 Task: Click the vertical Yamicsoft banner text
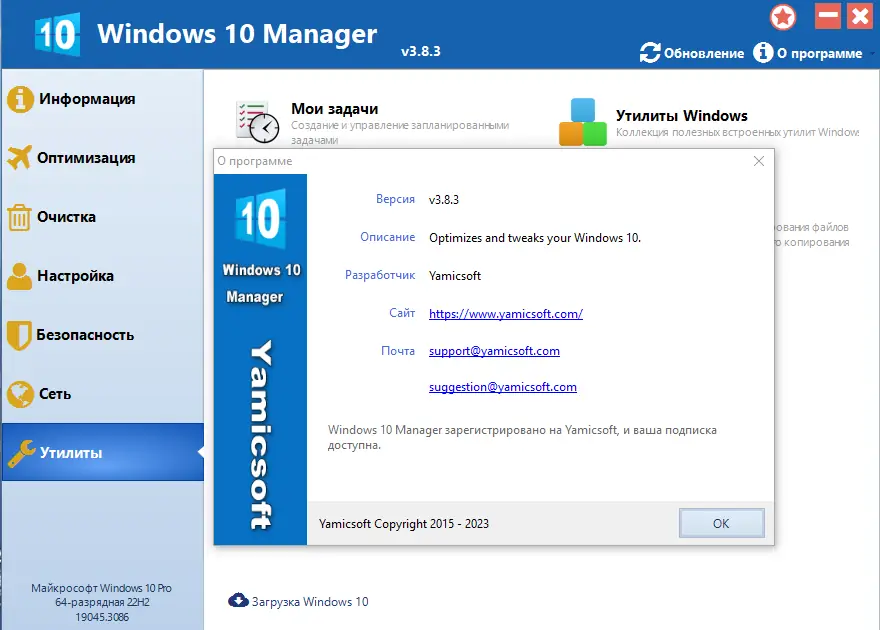pos(261,435)
